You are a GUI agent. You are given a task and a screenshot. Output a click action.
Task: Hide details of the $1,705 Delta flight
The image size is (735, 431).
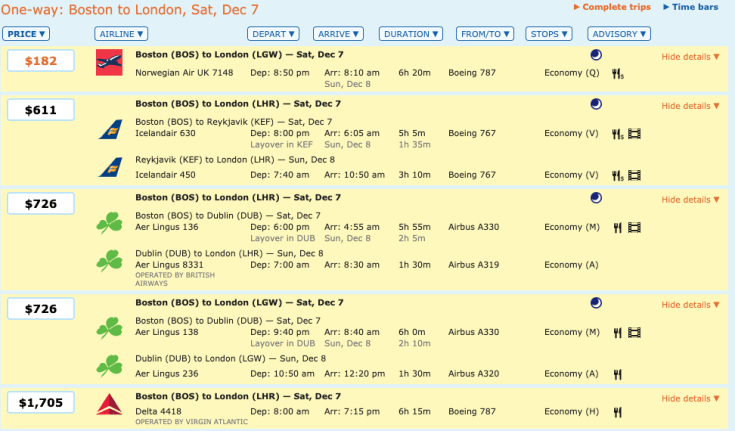(690, 399)
